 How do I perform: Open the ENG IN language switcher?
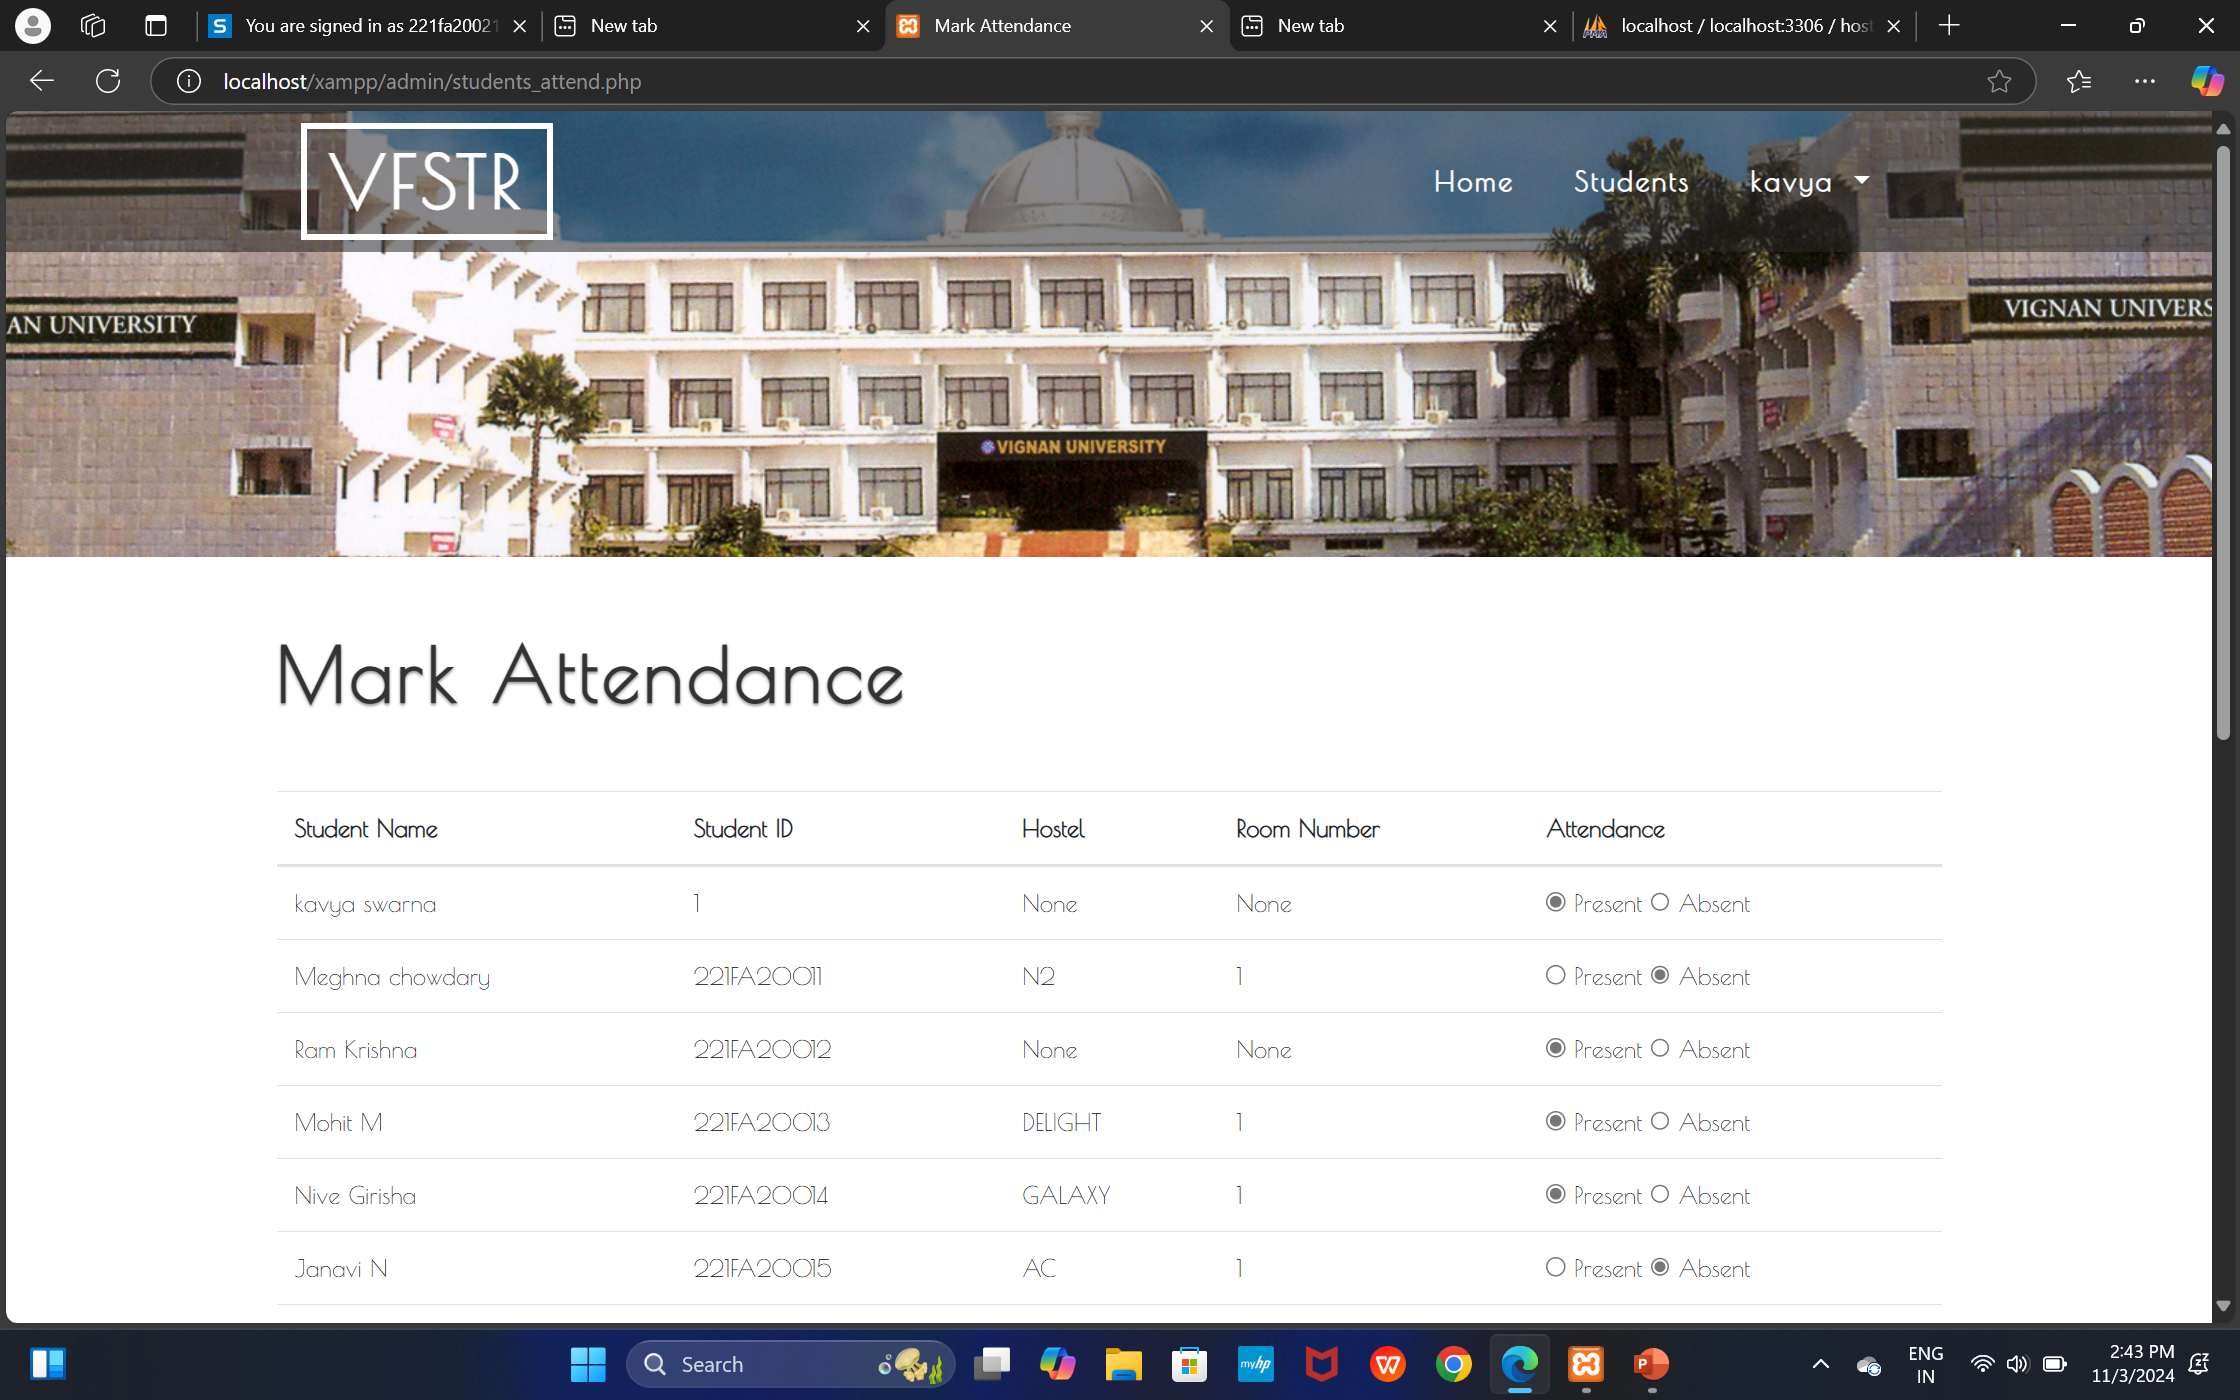(x=1925, y=1364)
